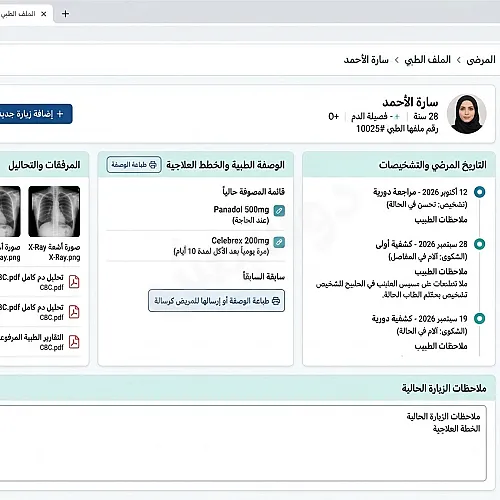Screen dimensions: 500x500
Task: Open PDF icon of first تحليل دم كامل
Action: pos(74,282)
